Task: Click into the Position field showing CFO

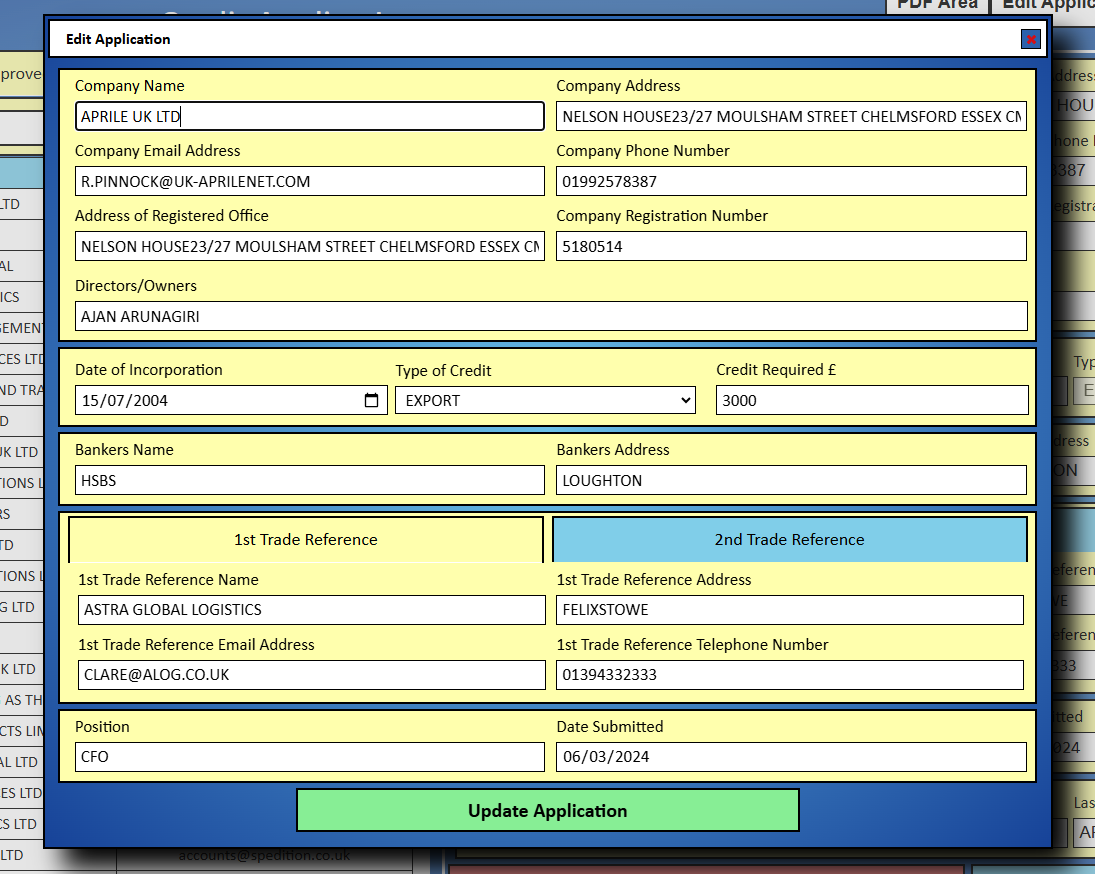Action: click(310, 757)
